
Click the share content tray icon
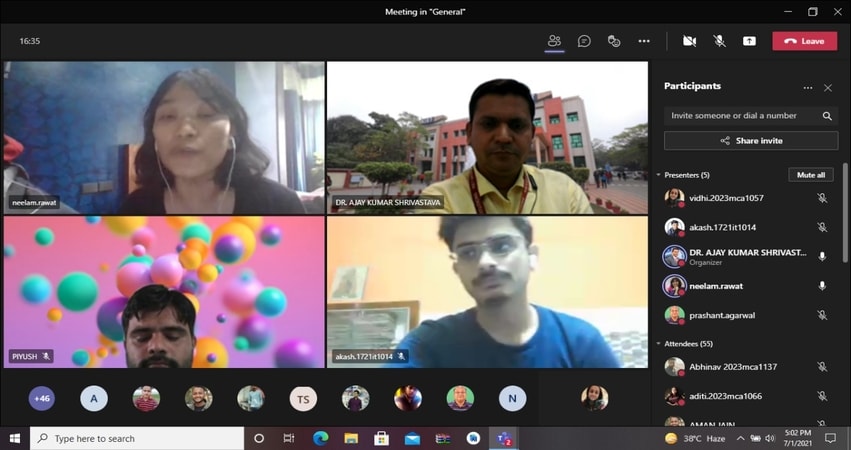point(749,41)
